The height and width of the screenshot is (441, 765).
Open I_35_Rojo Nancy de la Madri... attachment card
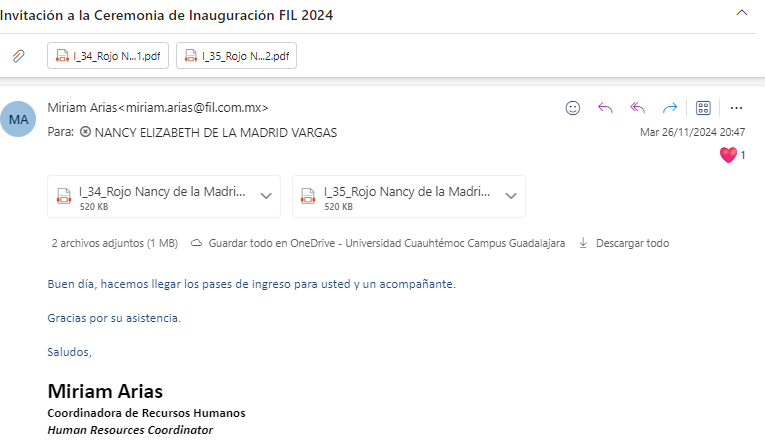coord(409,196)
